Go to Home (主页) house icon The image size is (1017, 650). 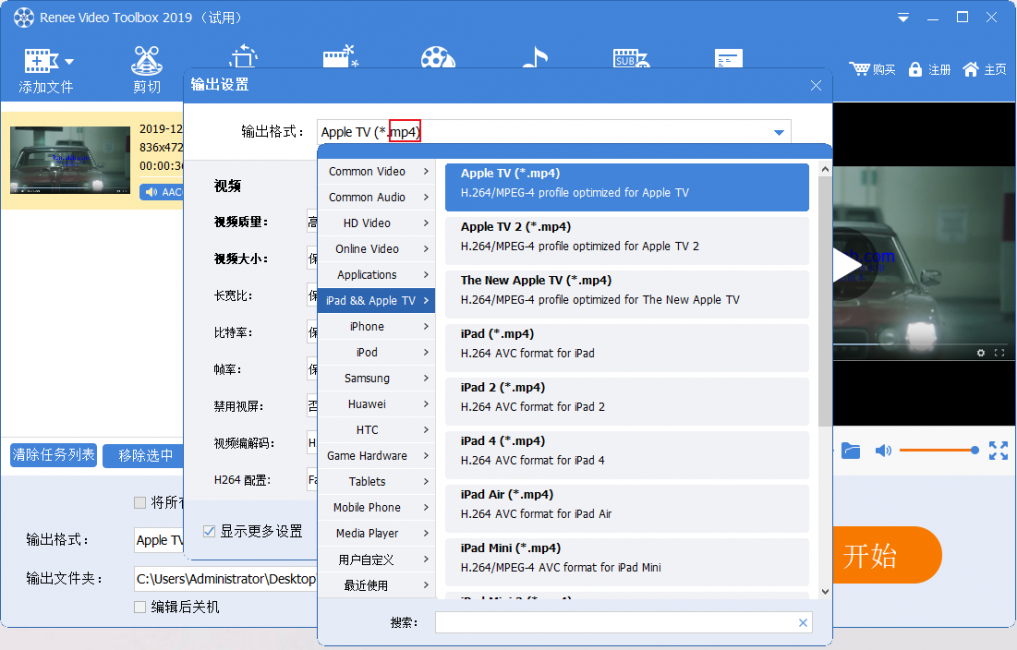coord(970,69)
